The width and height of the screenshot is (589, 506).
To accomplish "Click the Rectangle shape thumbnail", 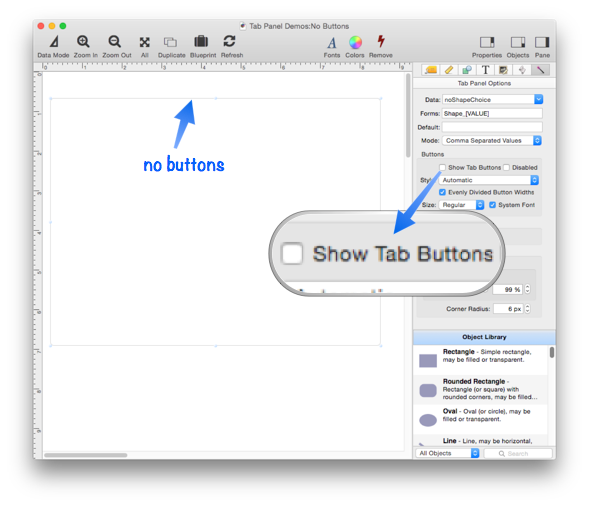I will coord(428,360).
